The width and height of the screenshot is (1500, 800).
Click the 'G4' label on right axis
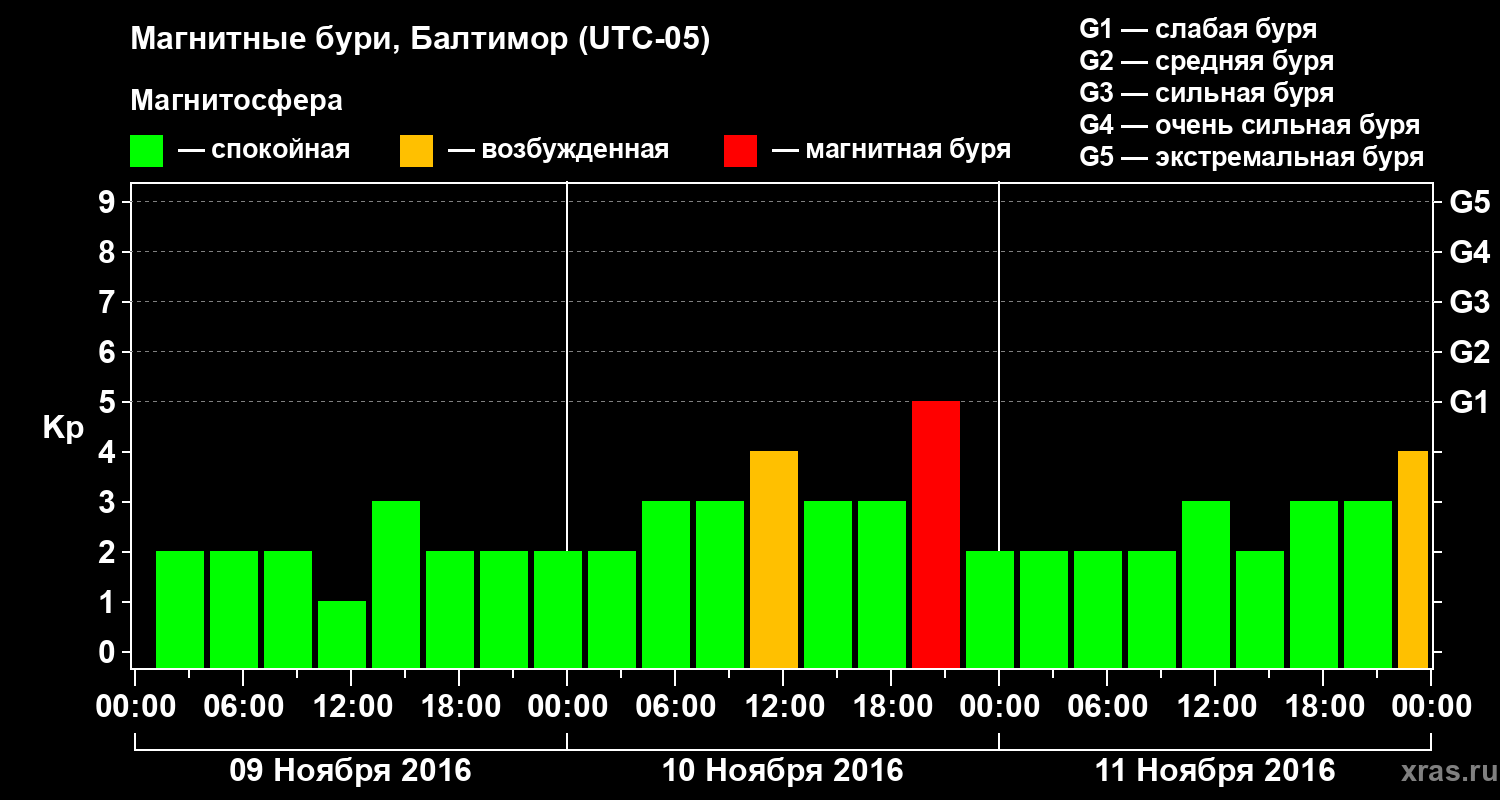coord(1469,252)
